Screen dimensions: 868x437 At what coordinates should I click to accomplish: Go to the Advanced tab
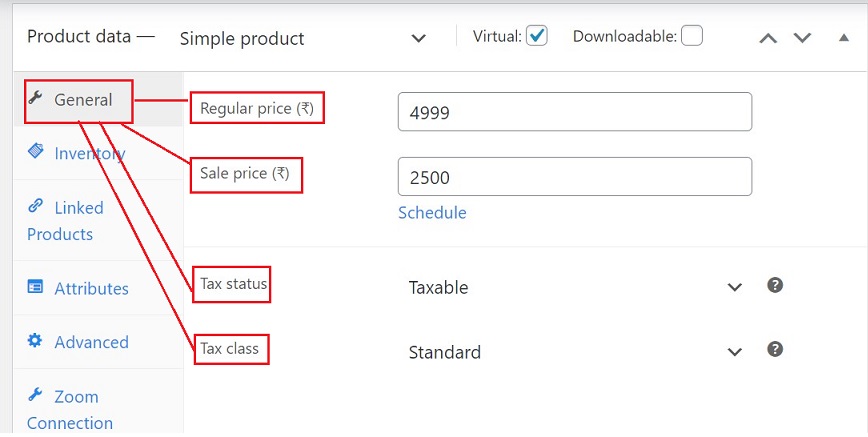(x=91, y=342)
